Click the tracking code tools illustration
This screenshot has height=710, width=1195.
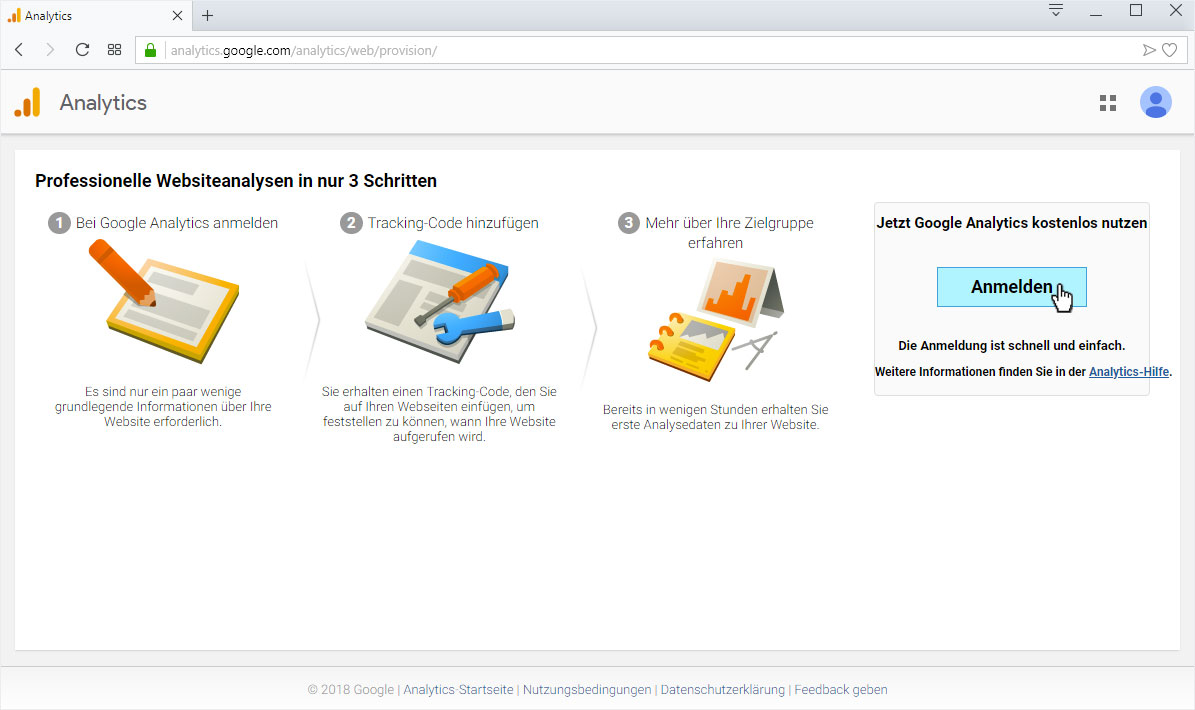440,302
